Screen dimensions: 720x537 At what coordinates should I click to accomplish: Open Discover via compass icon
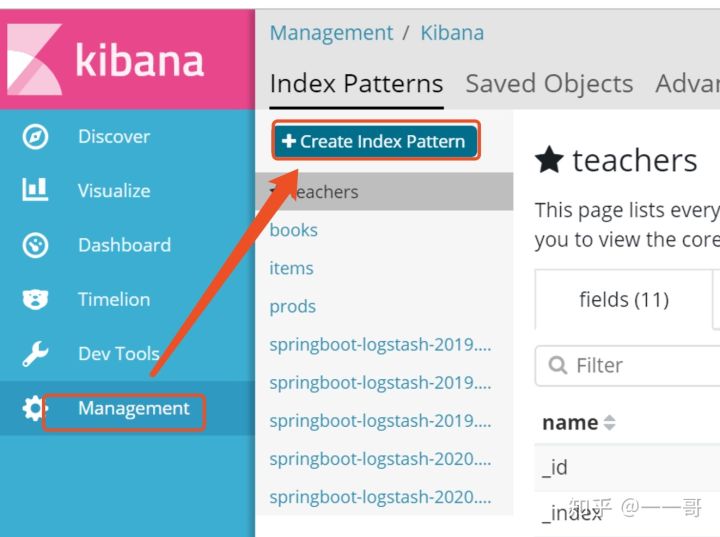coord(36,137)
